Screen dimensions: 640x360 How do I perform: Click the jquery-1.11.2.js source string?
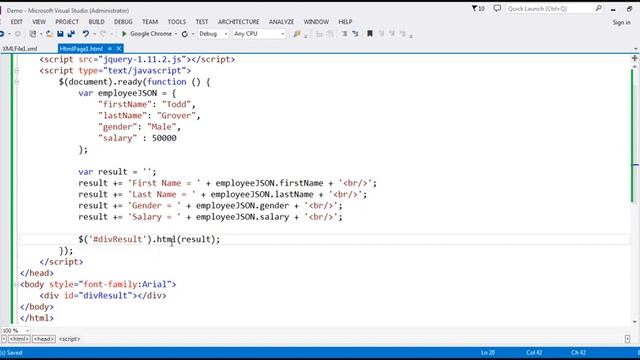pyautogui.click(x=142, y=60)
